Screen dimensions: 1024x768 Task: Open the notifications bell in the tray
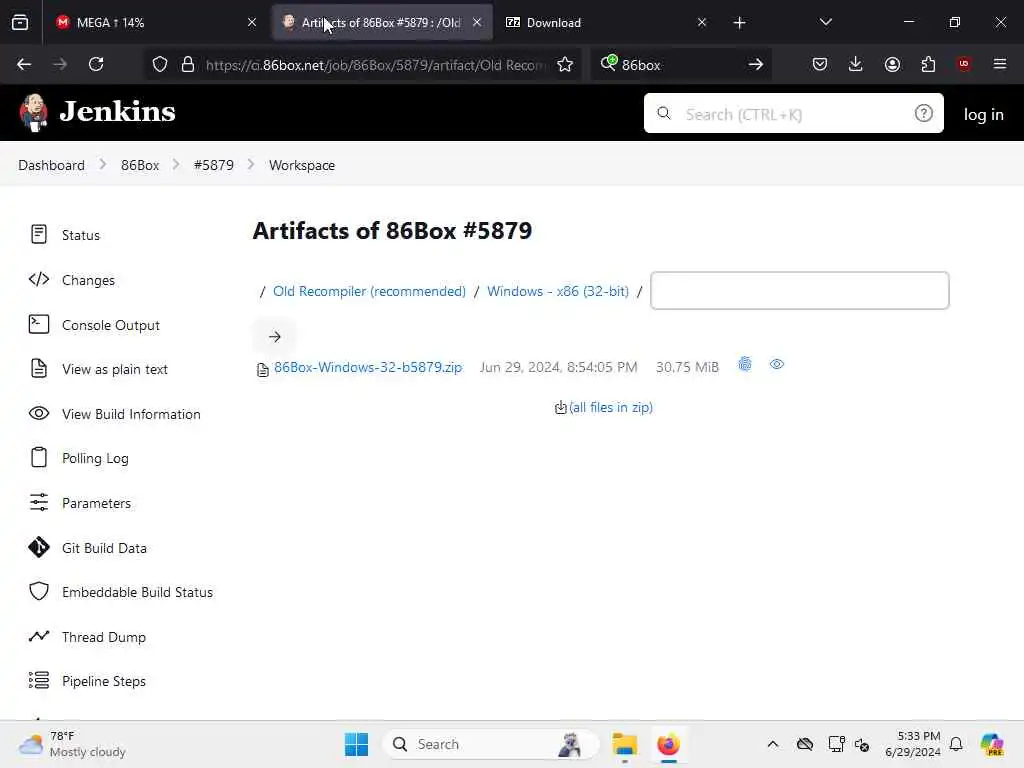(x=956, y=744)
